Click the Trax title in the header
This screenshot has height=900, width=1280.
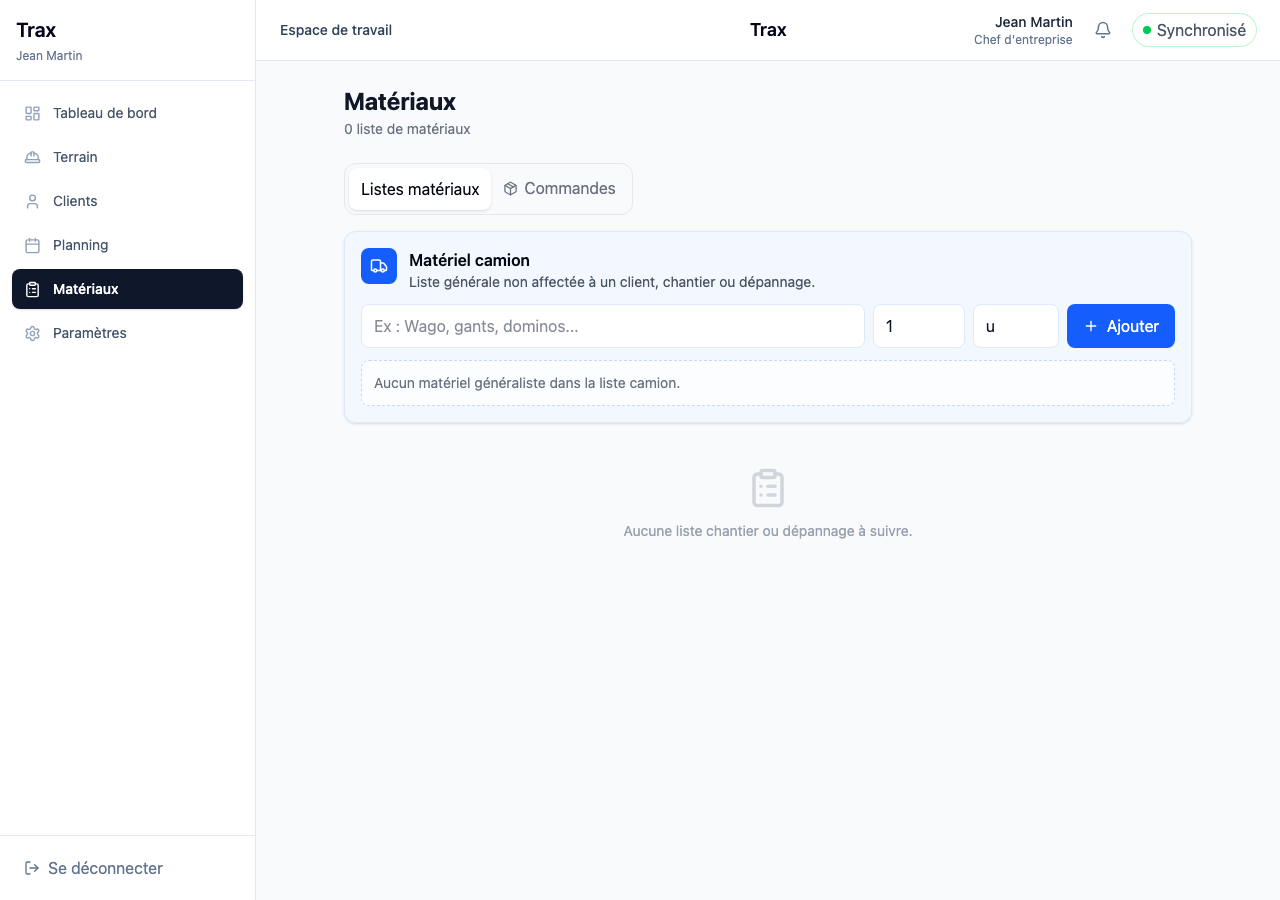point(768,30)
